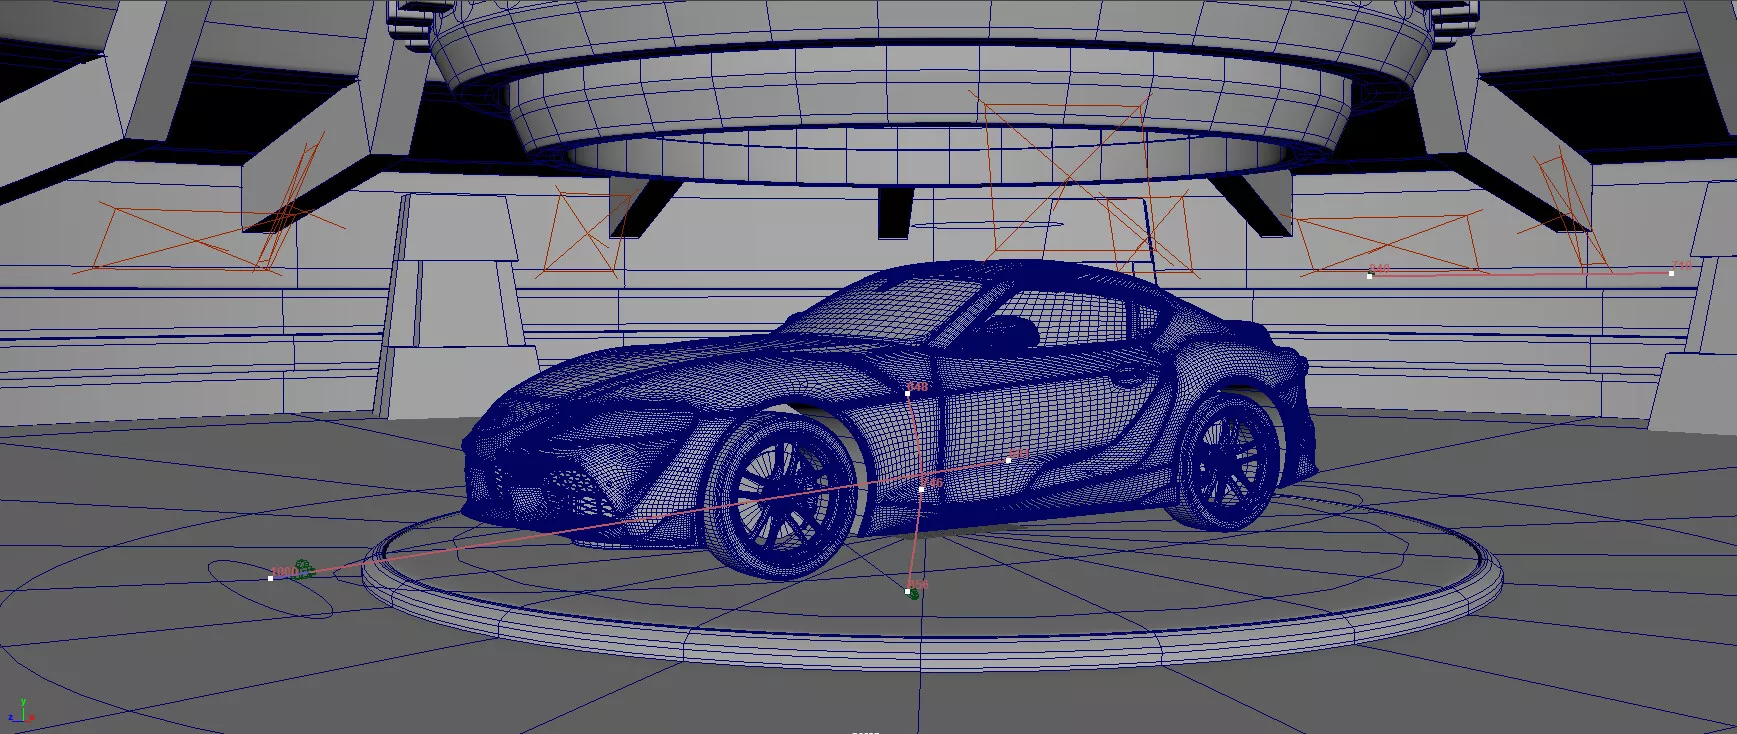1737x734 pixels.
Task: Select the curve point labeled 856
Action: point(908,592)
